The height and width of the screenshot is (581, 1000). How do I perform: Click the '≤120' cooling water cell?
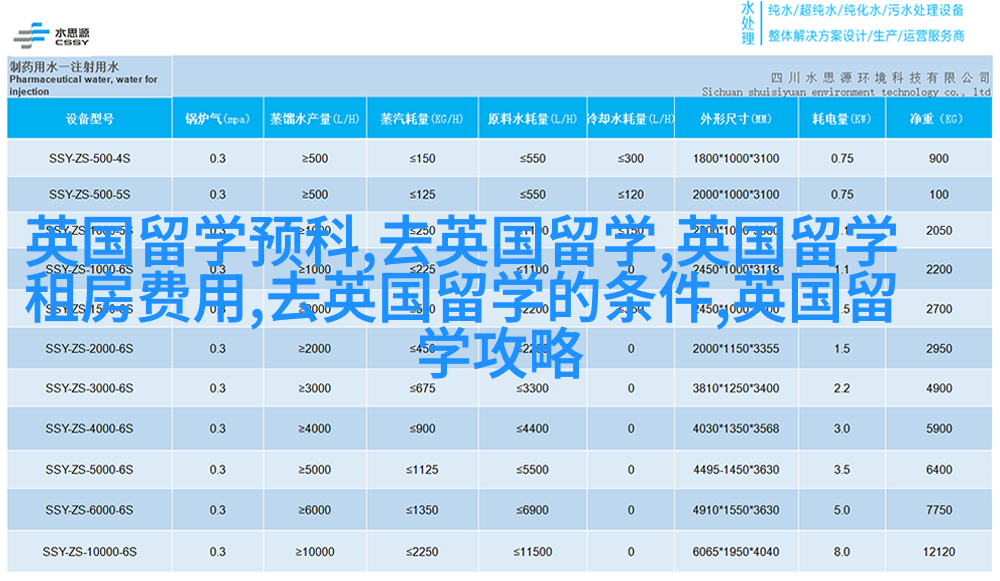tap(631, 195)
